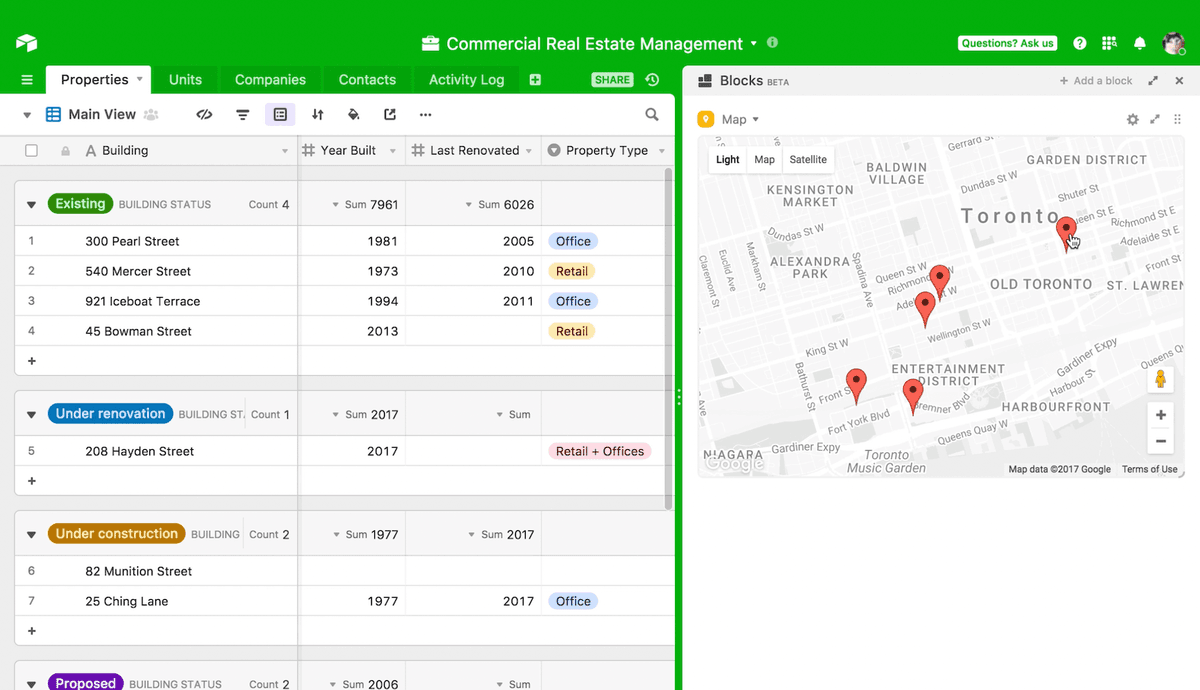Viewport: 1200px width, 690px height.
Task: Open the hamburger tables list menu
Action: (x=27, y=80)
